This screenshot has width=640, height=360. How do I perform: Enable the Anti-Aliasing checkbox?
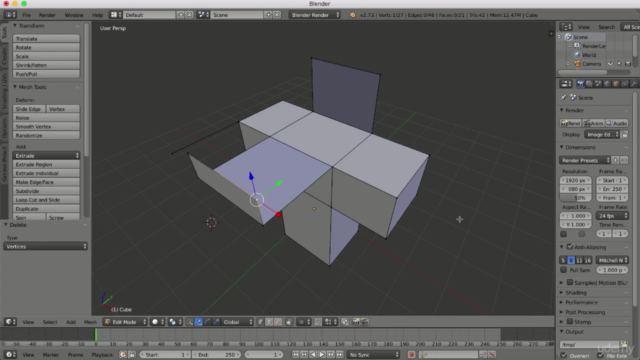[570, 247]
